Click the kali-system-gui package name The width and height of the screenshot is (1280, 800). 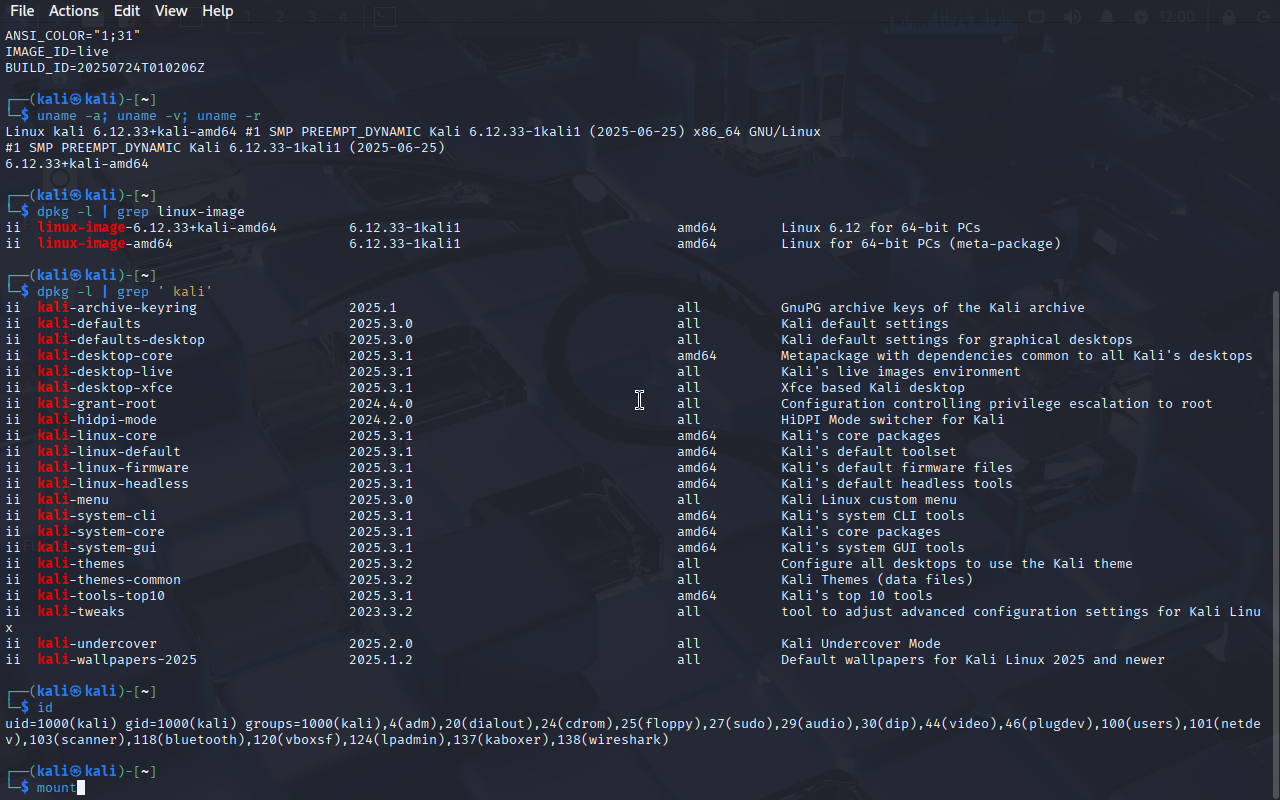97,548
